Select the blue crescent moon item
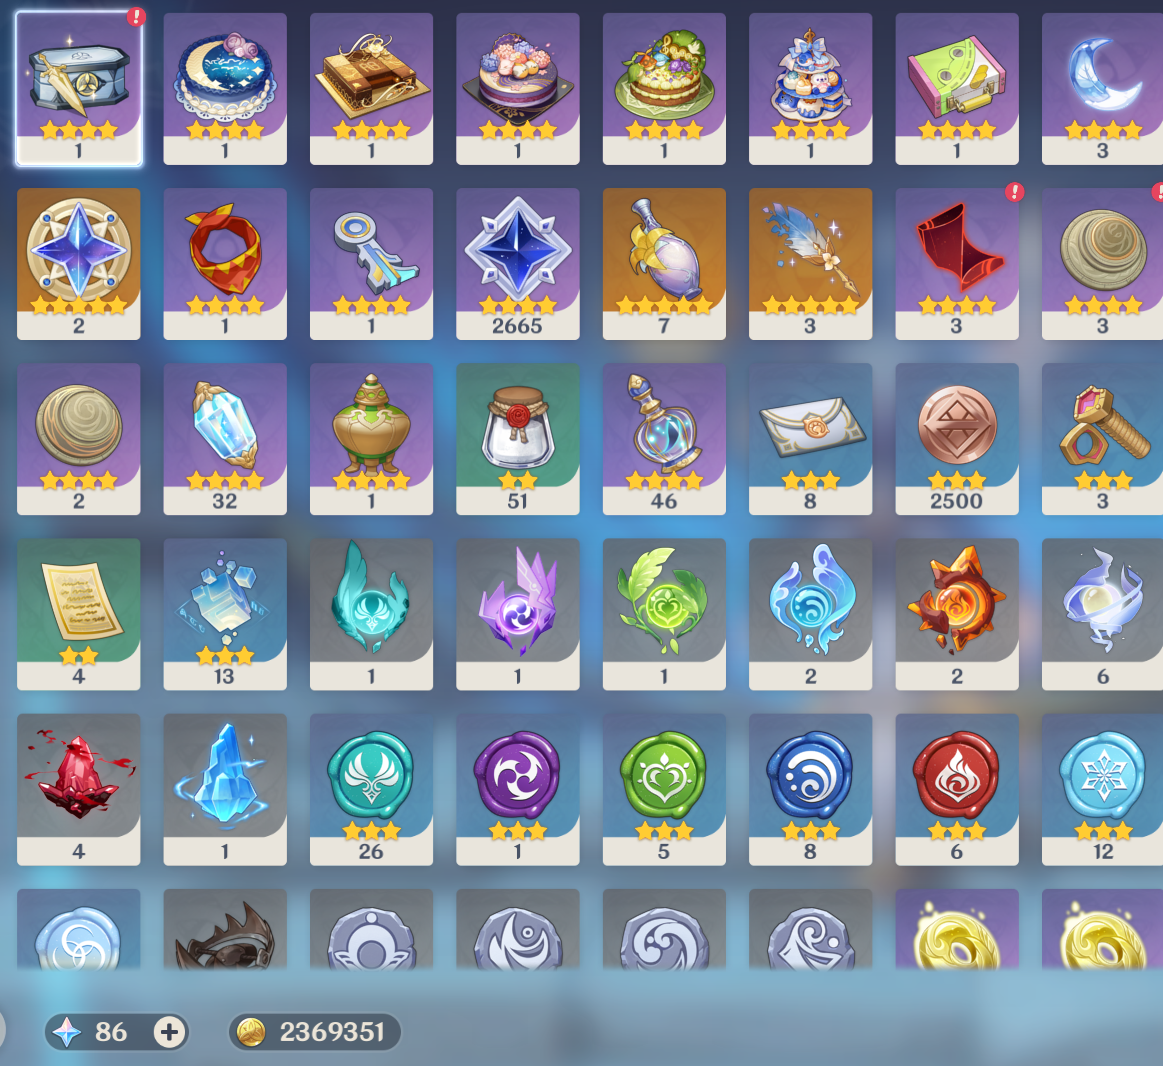Screen dimensions: 1163x1066 pos(1102,88)
